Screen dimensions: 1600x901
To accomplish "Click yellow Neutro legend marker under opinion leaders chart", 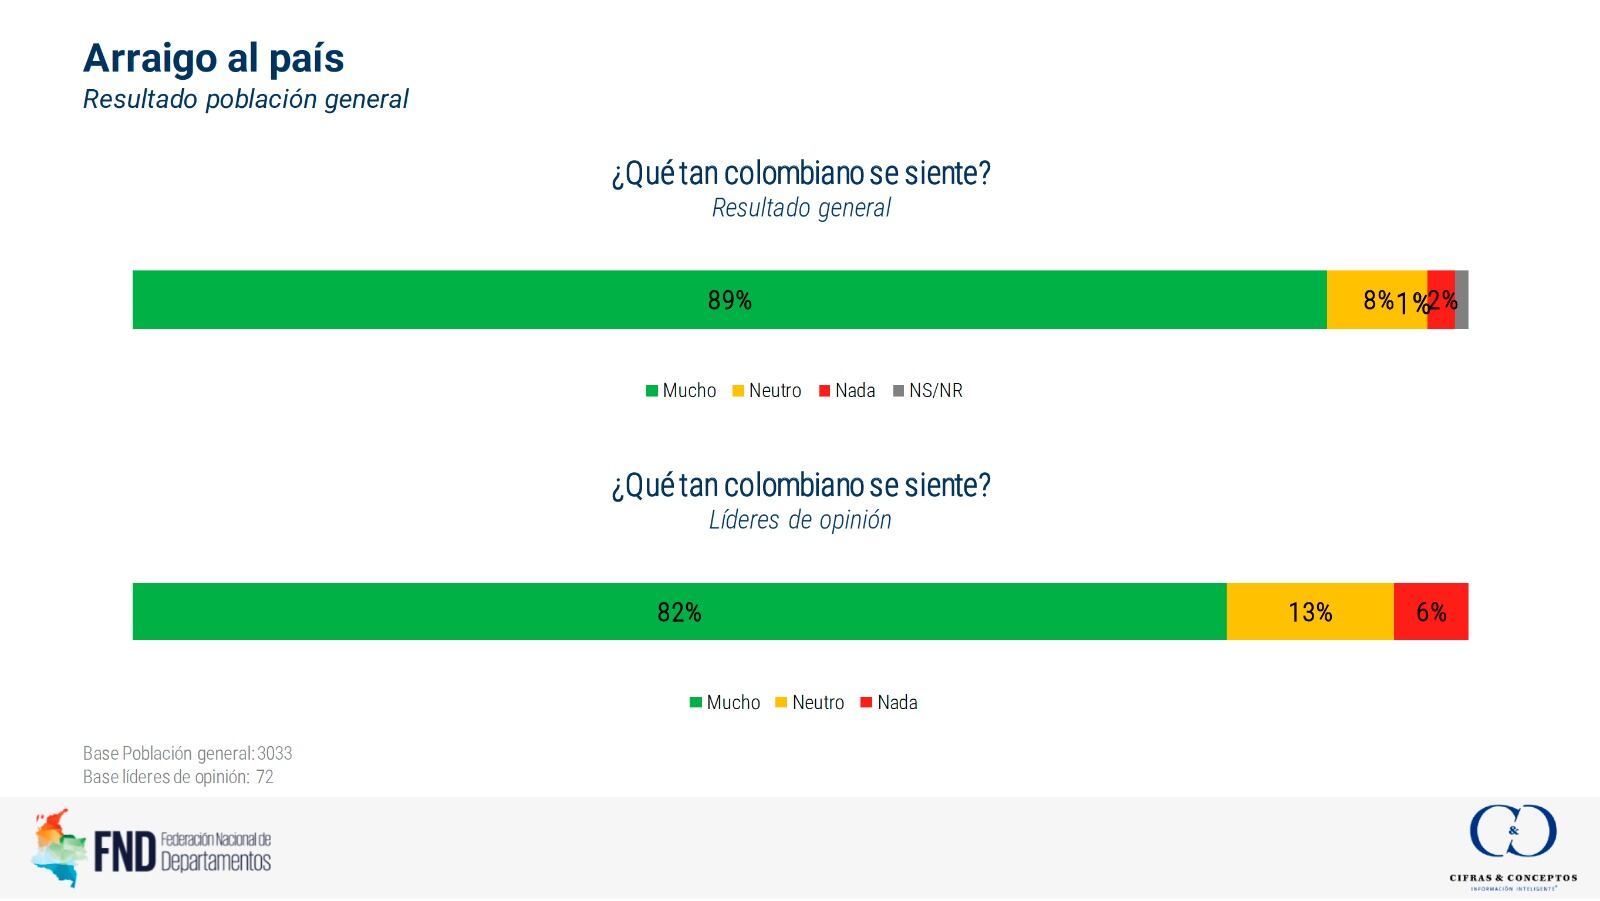I will 781,703.
